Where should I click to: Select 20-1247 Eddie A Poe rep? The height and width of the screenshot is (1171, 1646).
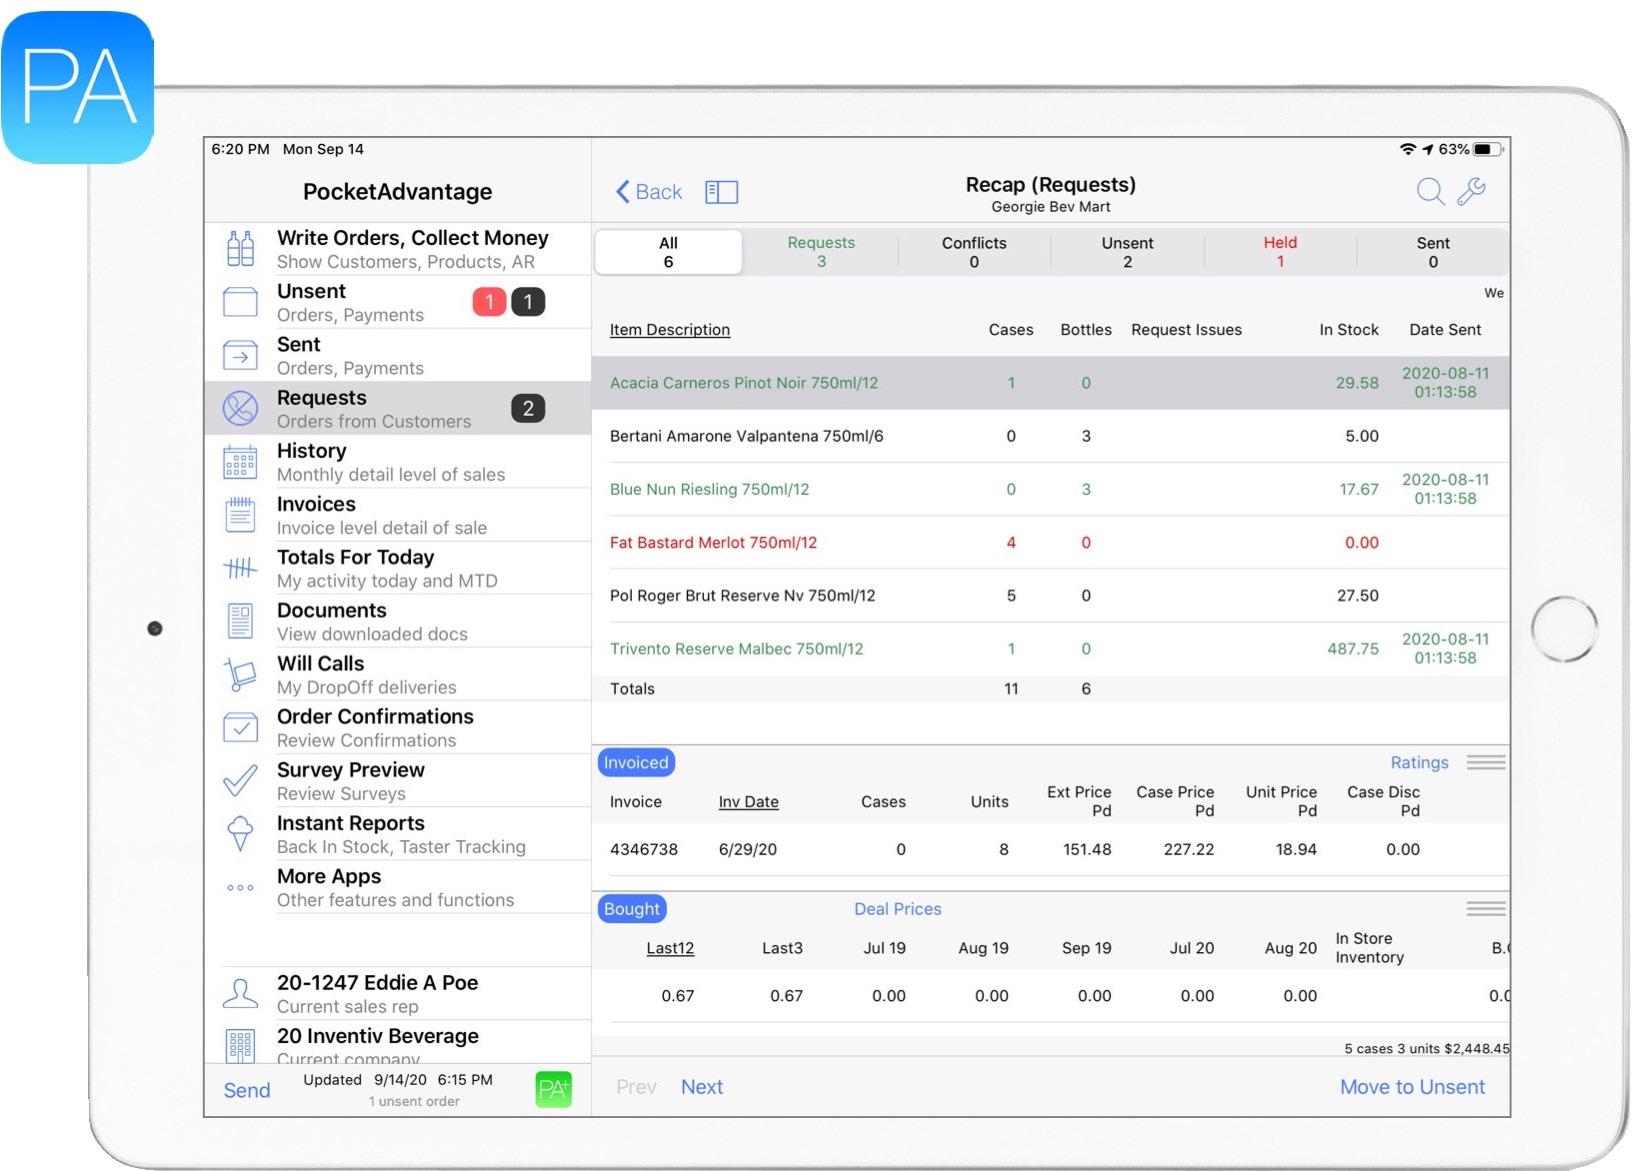pos(398,993)
